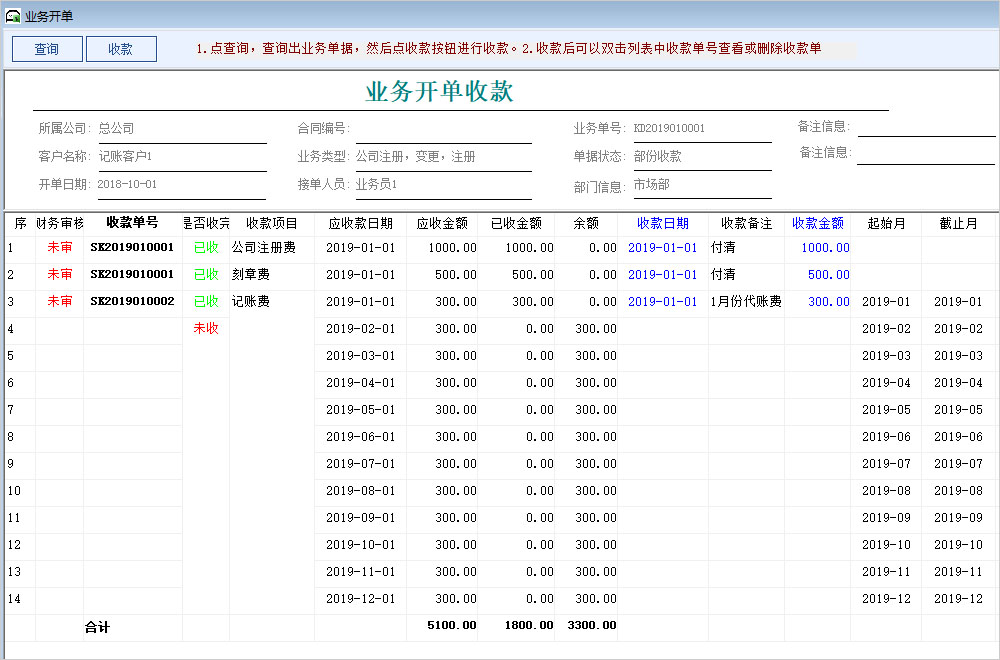Select the 2019-12-01 due date cell
1000x660 pixels.
[x=360, y=598]
